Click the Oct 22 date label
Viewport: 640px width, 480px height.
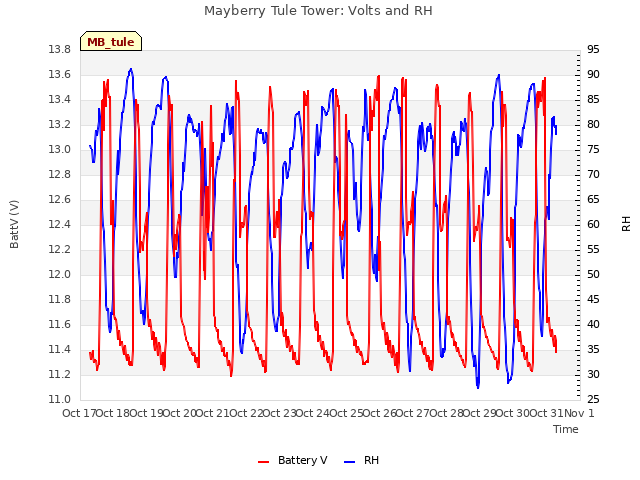click(247, 413)
